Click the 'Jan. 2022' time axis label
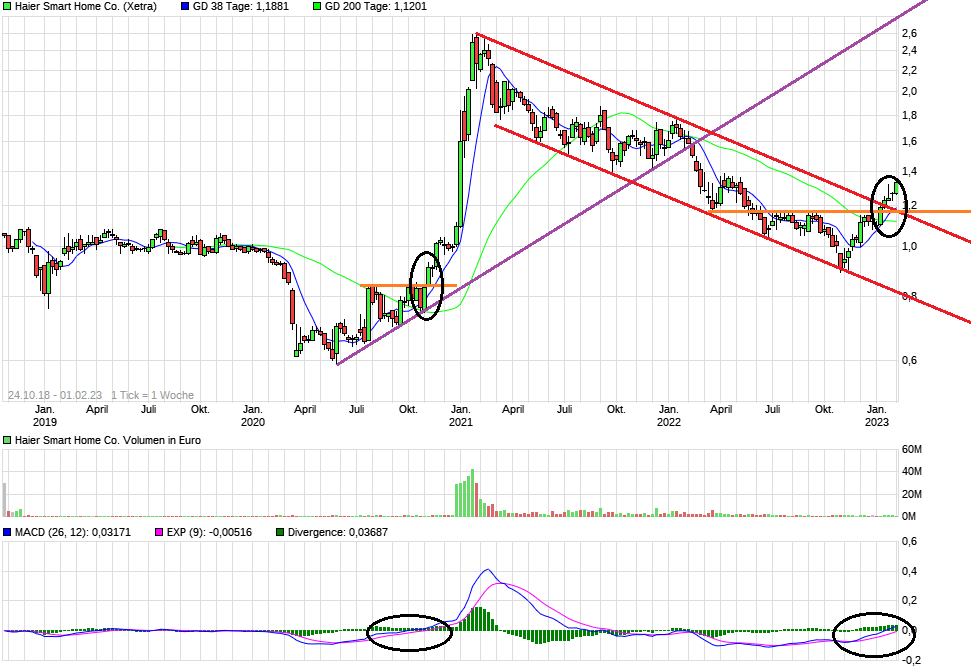 point(669,415)
